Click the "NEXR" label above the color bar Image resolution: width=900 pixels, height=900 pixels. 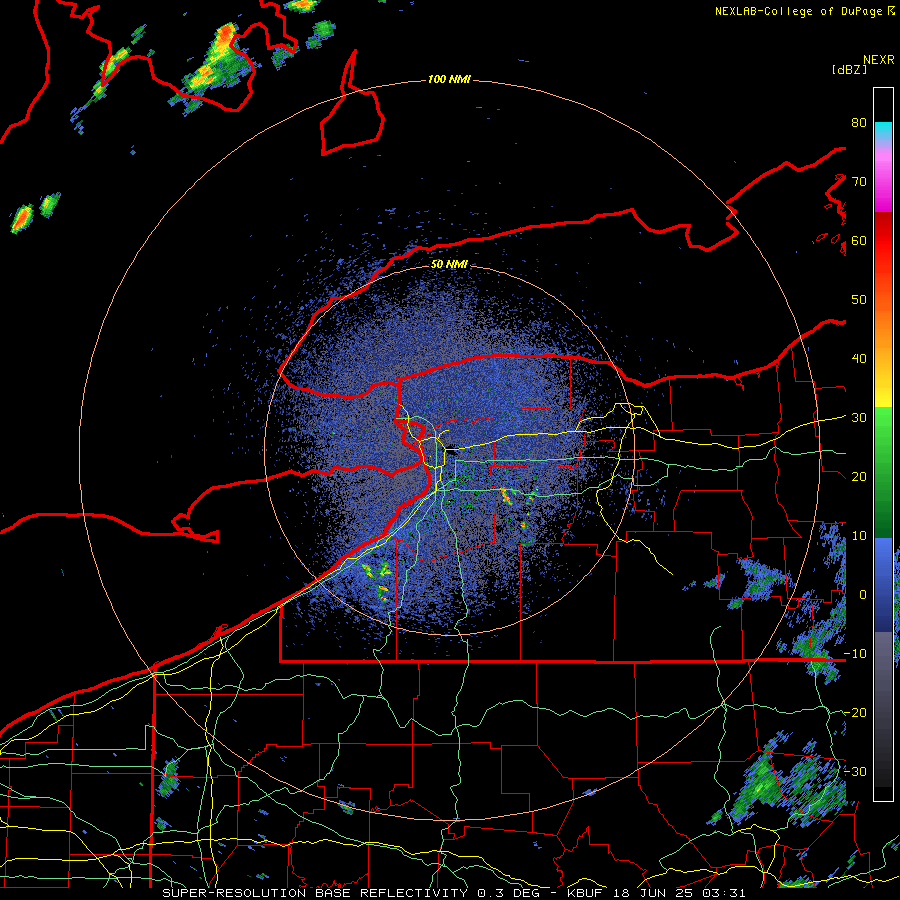(x=878, y=60)
